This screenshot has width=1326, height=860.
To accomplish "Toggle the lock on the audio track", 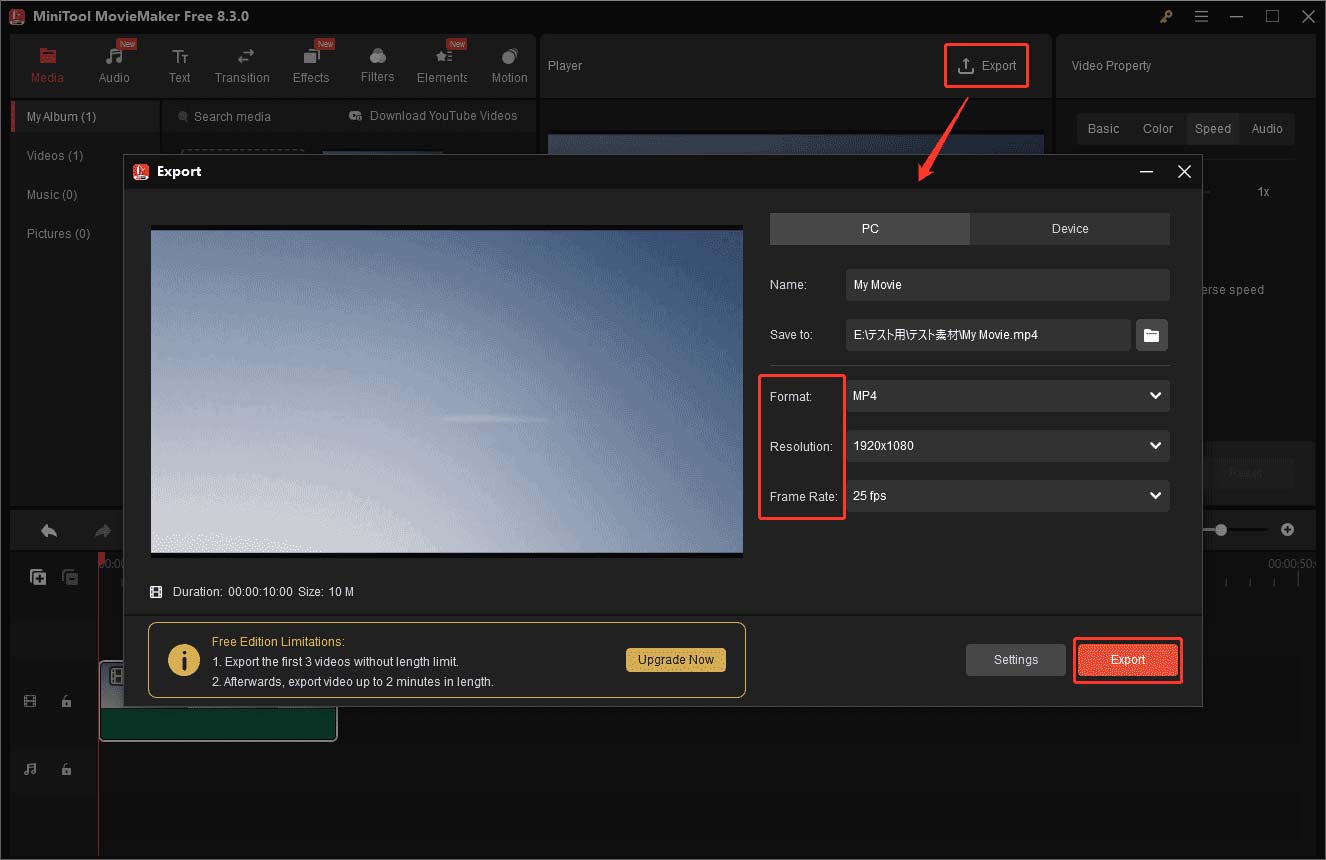I will coord(66,769).
